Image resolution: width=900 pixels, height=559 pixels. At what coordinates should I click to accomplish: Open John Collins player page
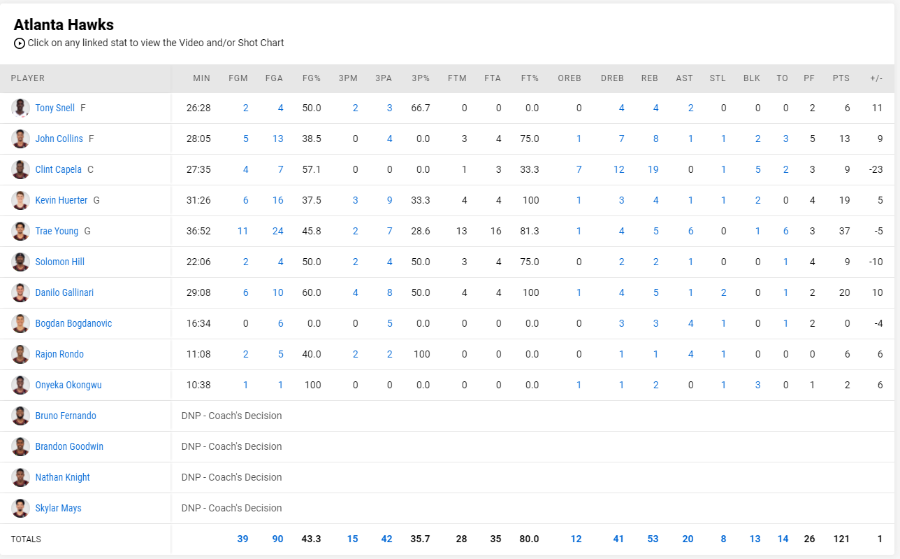(59, 139)
